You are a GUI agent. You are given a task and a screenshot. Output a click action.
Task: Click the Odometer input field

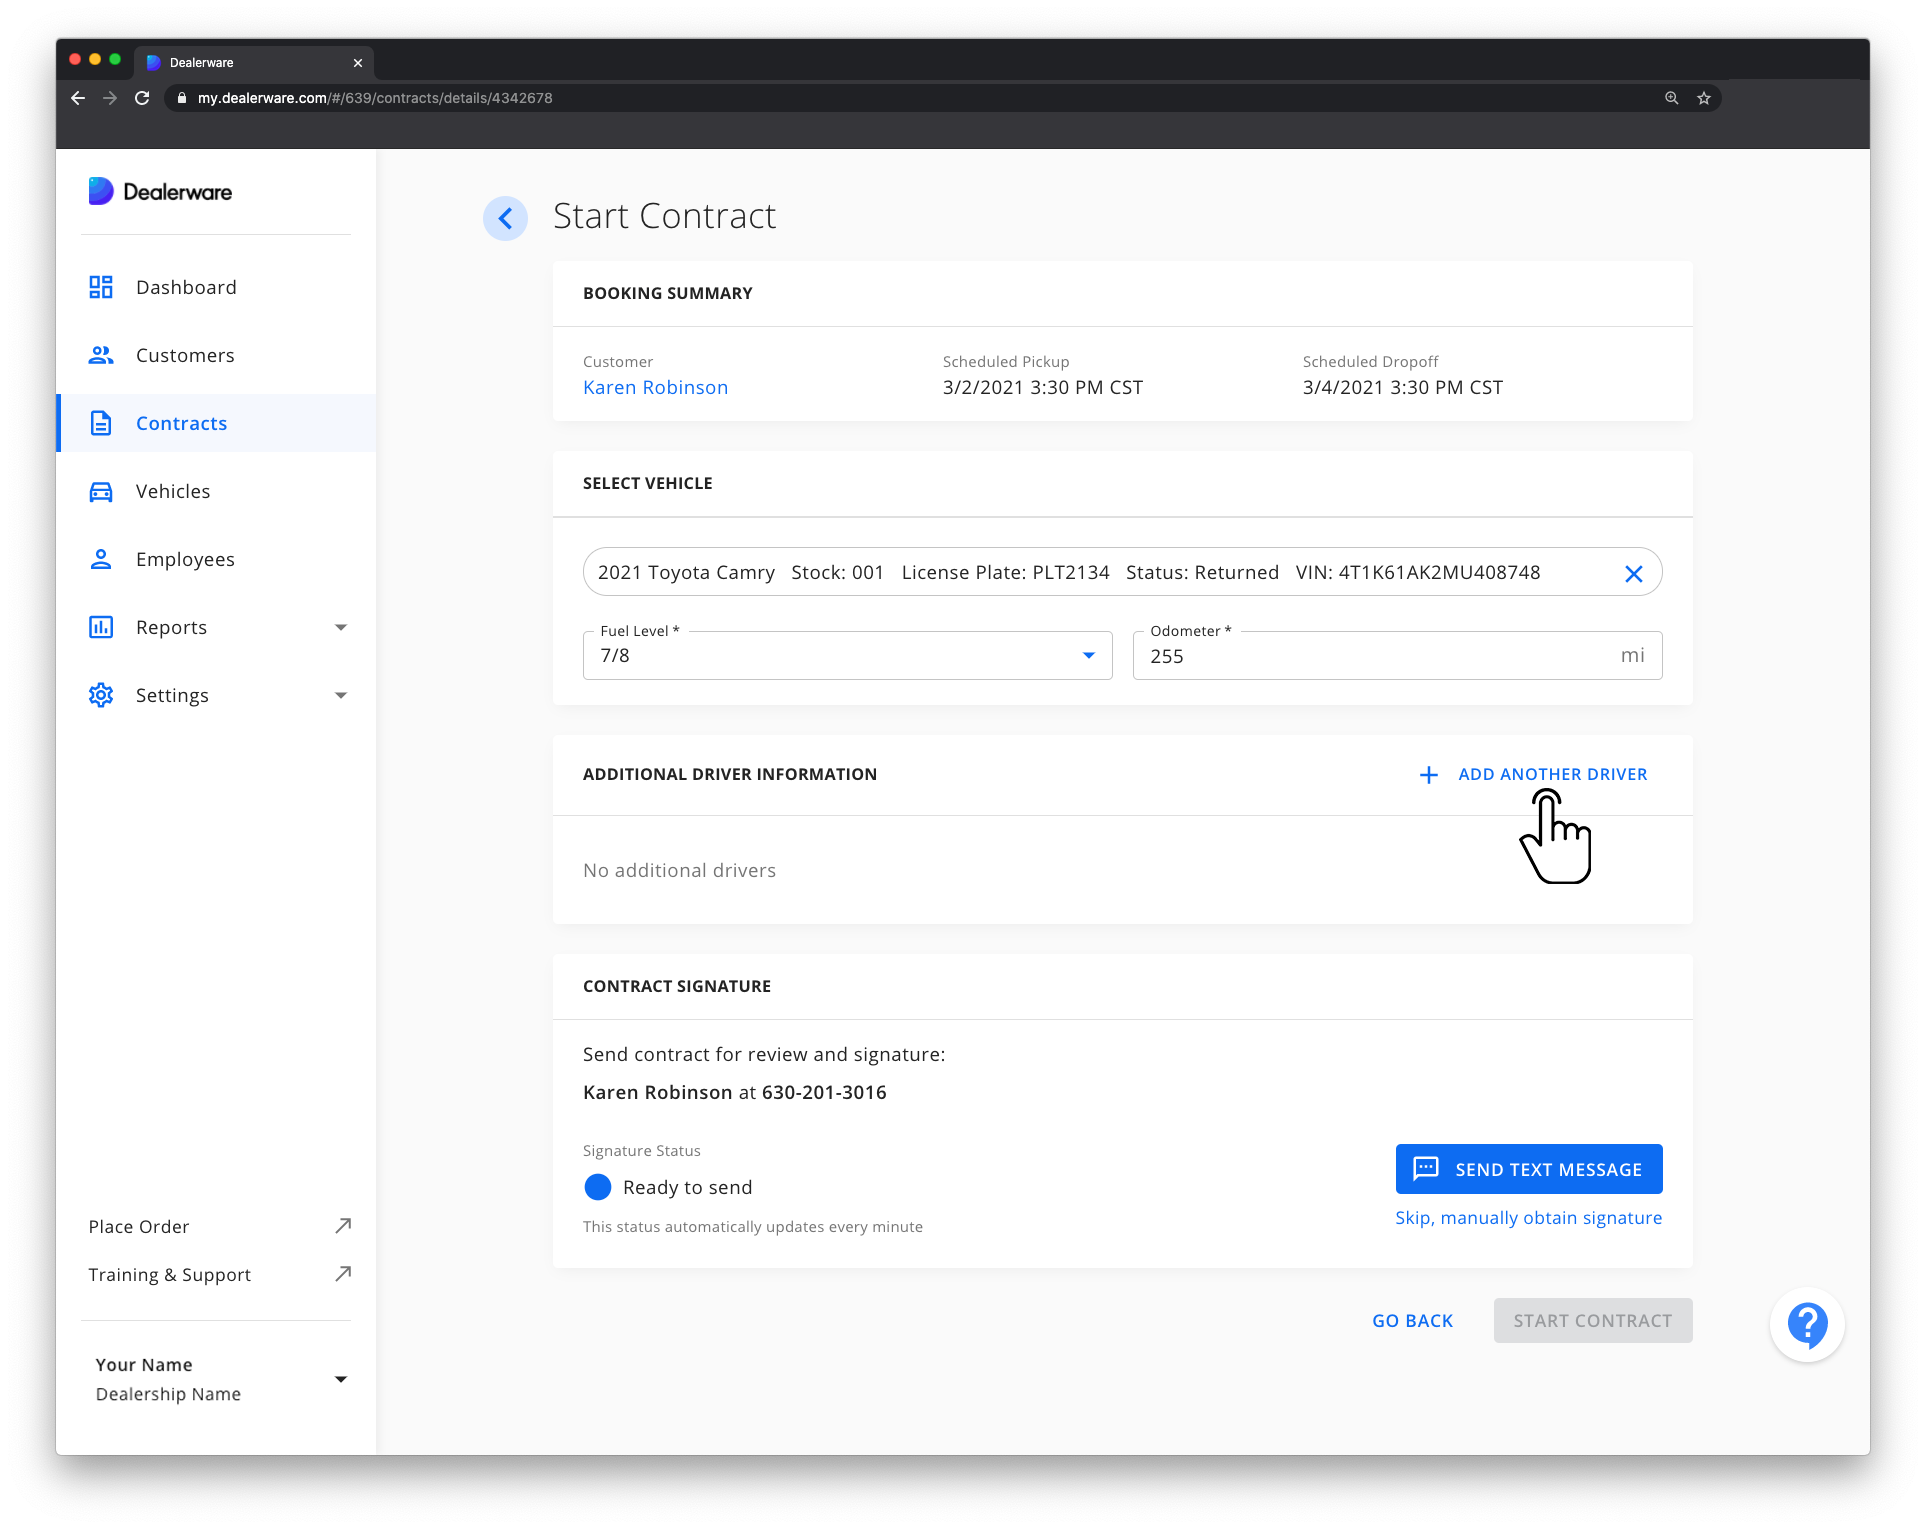1397,655
